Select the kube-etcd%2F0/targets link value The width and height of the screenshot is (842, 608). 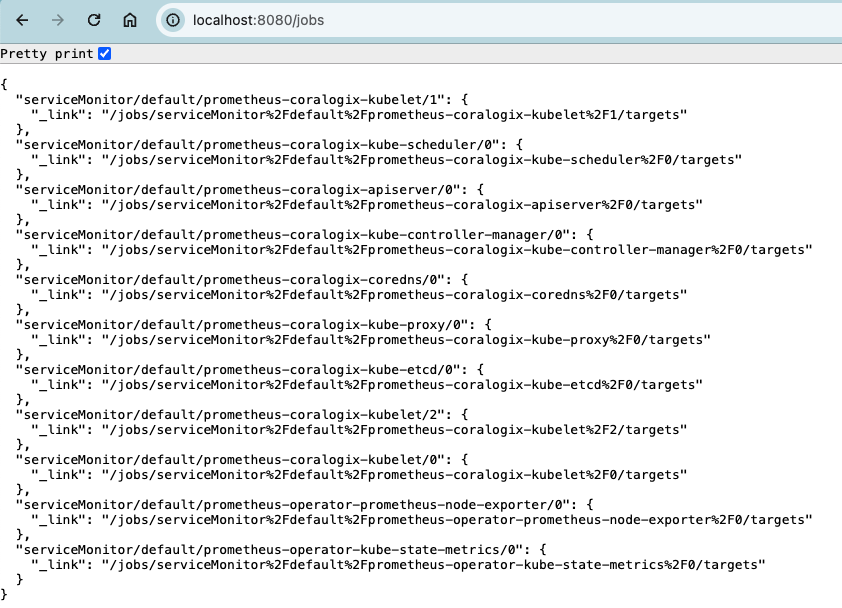coord(402,386)
